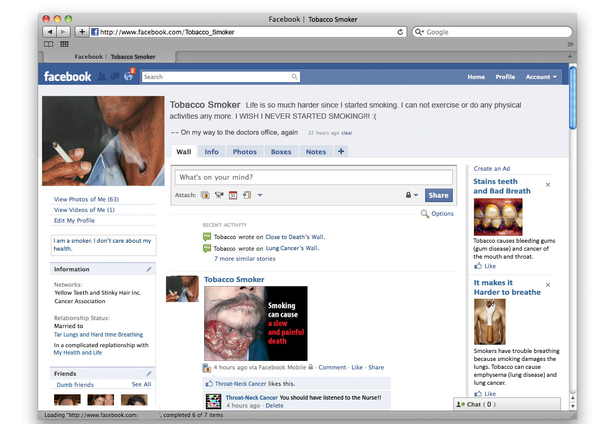The height and width of the screenshot is (424, 615).
Task: Click the facebook logo
Action: (x=67, y=76)
